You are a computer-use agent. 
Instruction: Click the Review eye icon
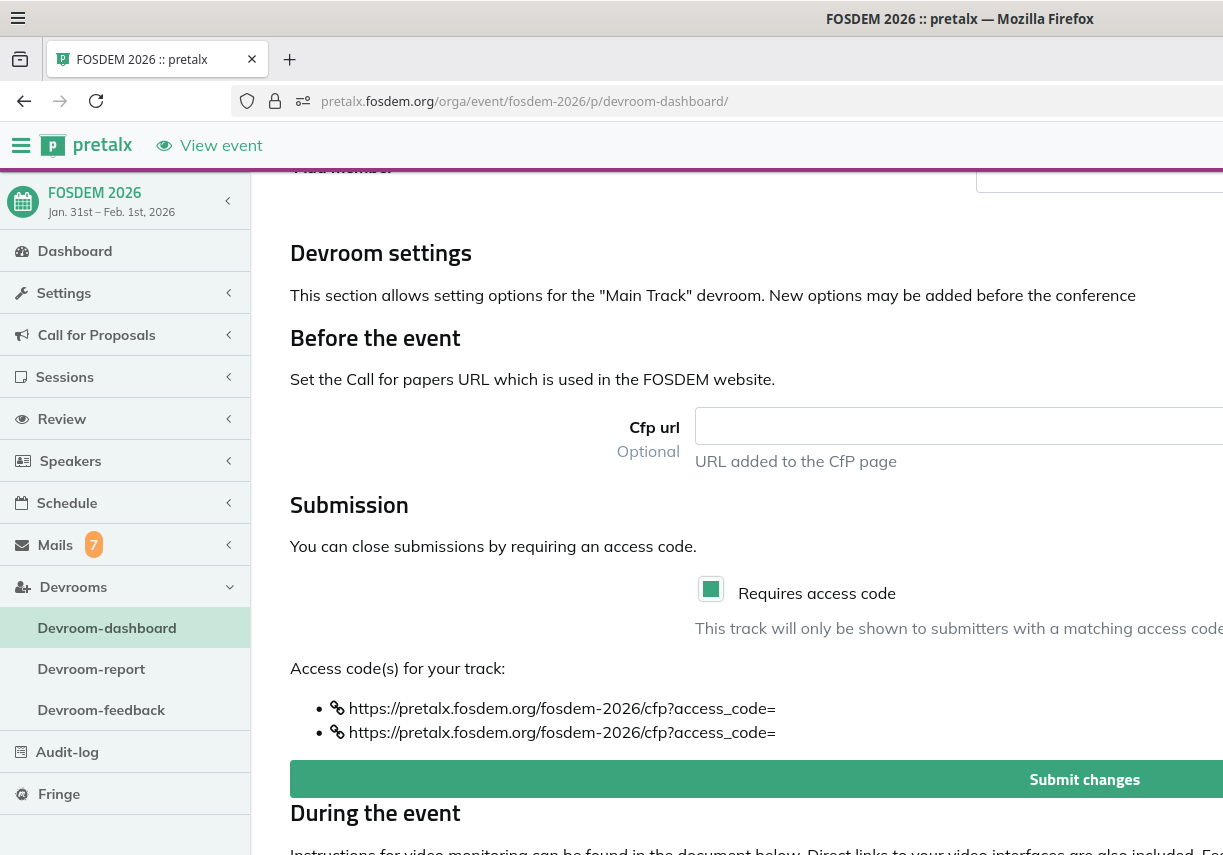21,419
